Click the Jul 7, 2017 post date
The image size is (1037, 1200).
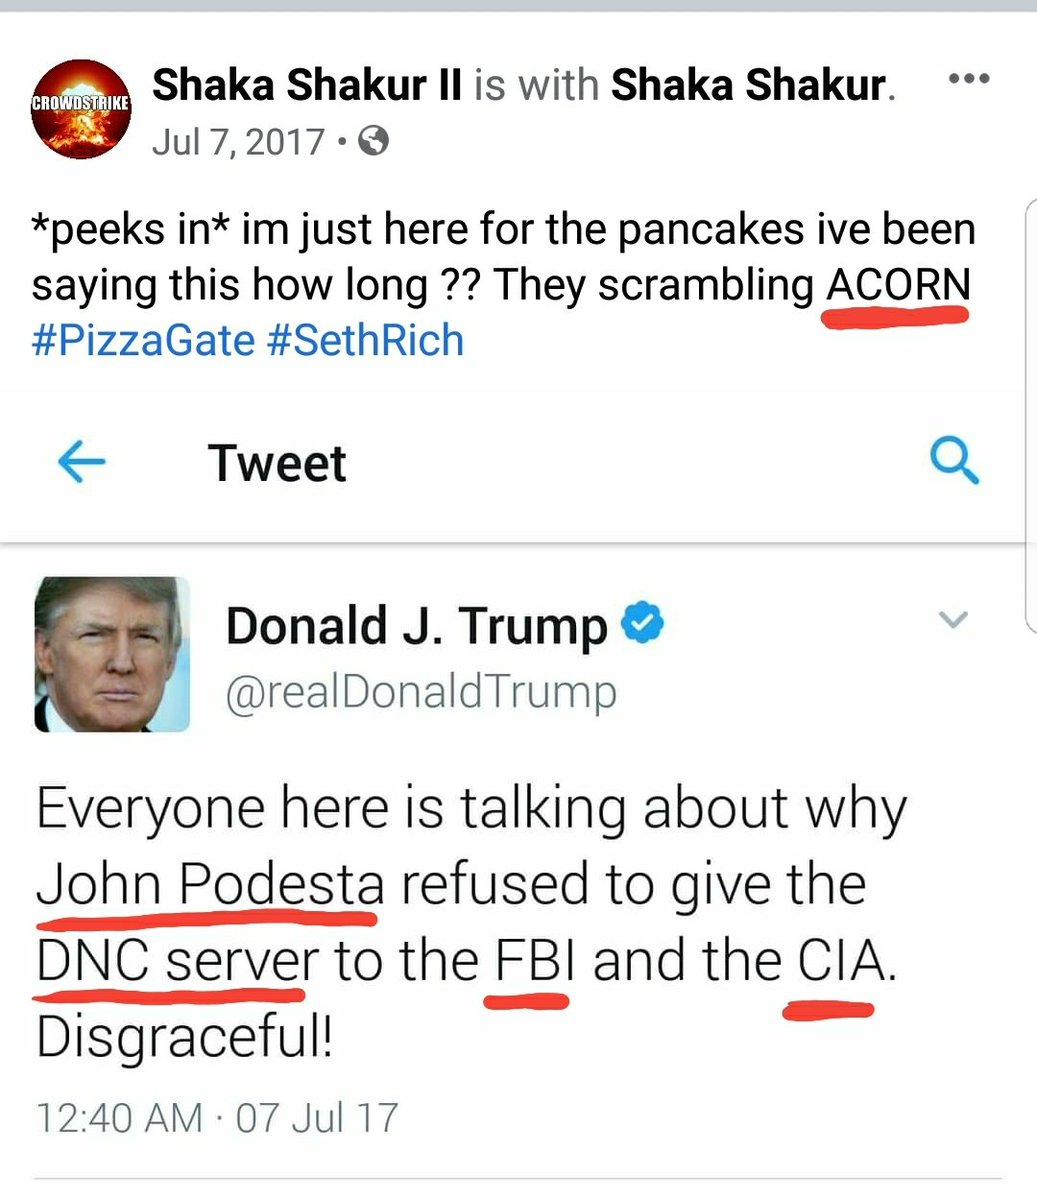tap(238, 142)
